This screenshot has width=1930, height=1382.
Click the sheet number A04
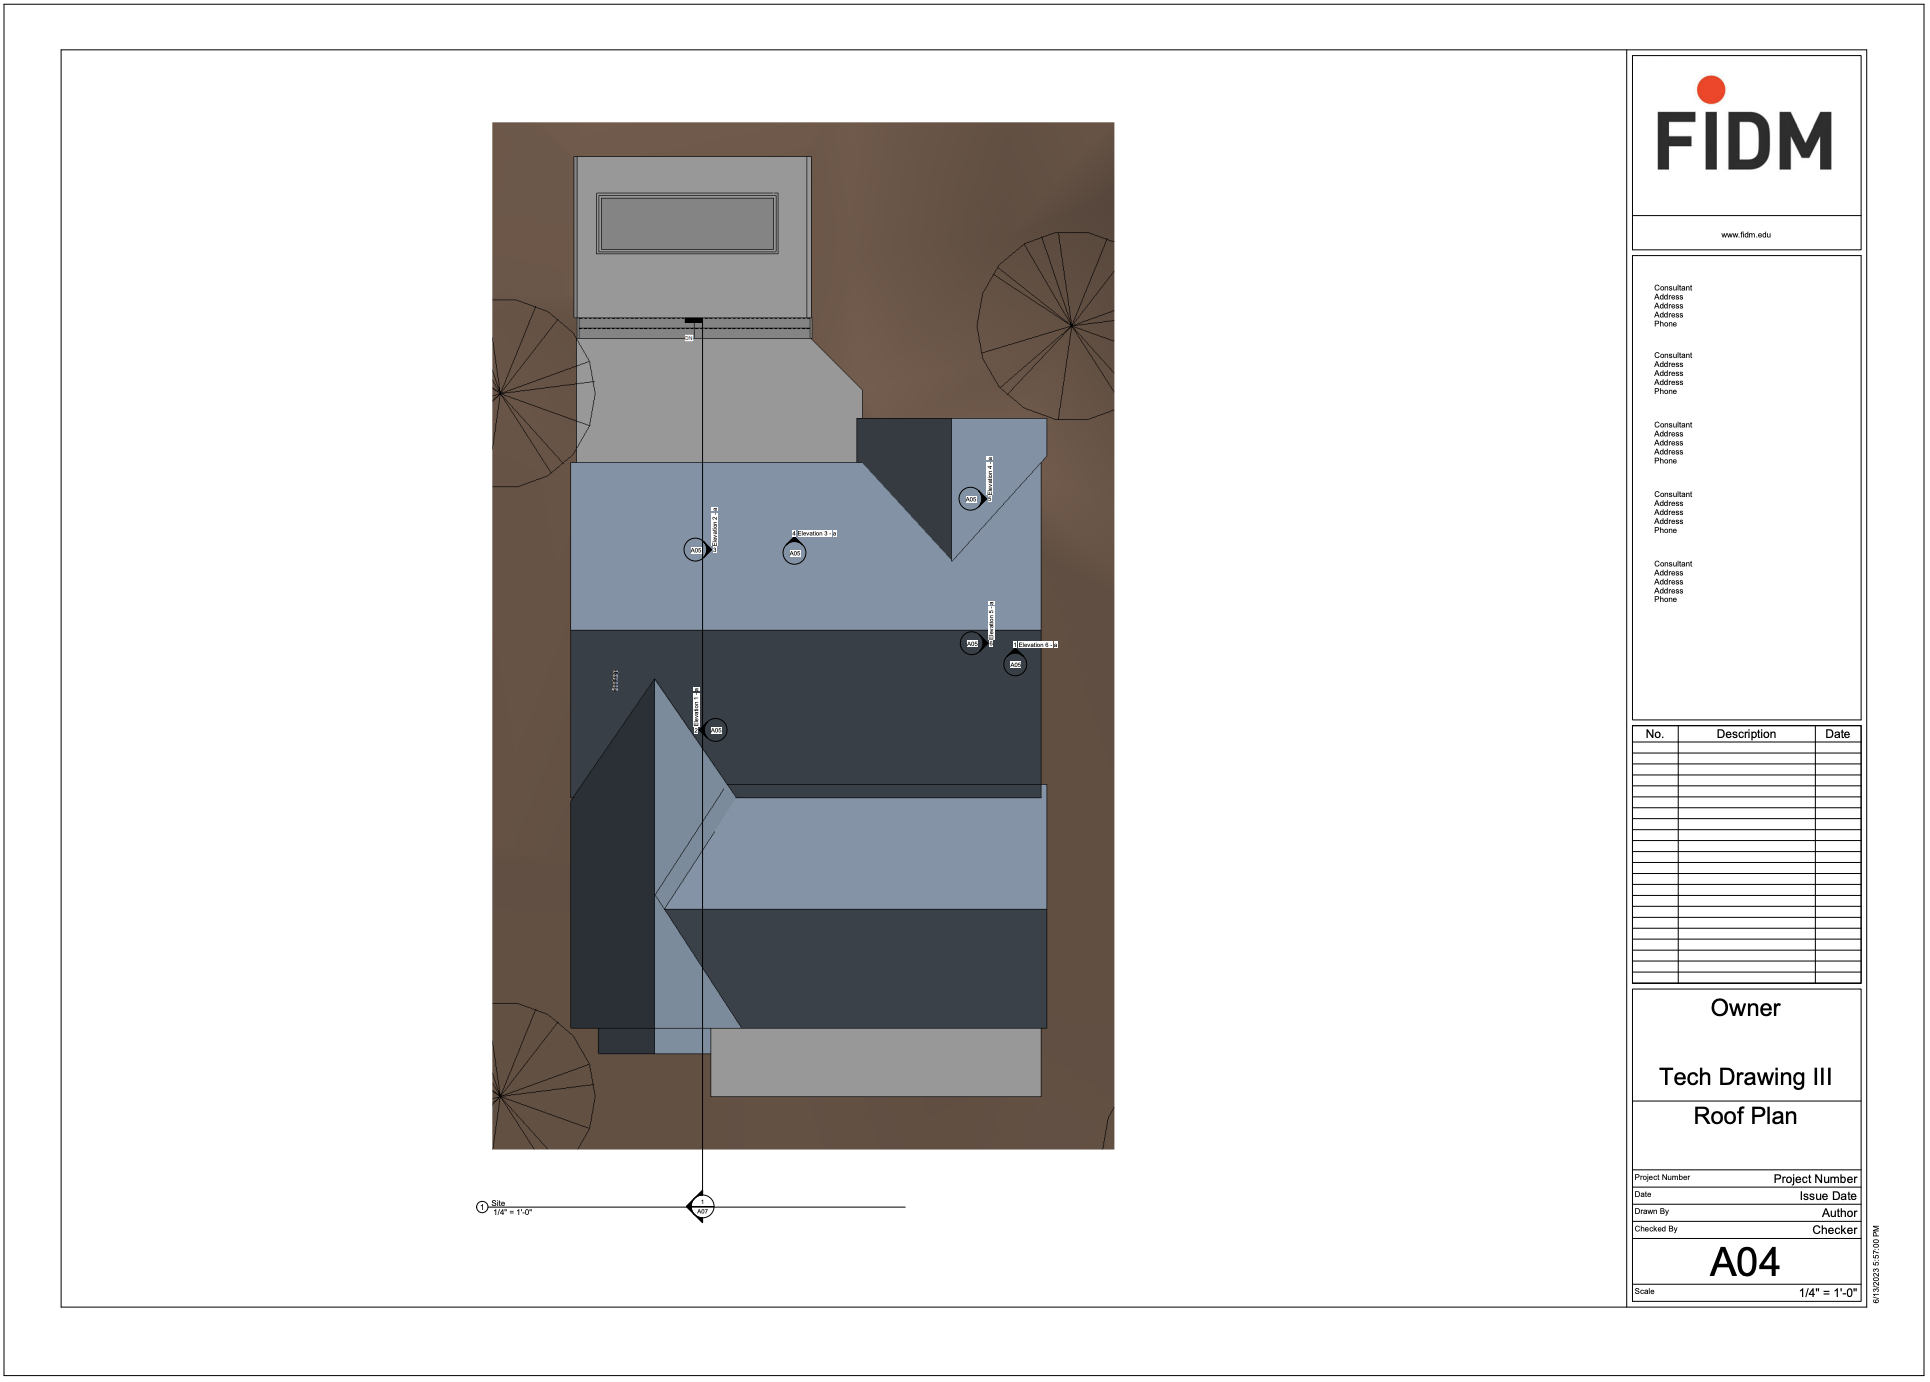(1746, 1262)
